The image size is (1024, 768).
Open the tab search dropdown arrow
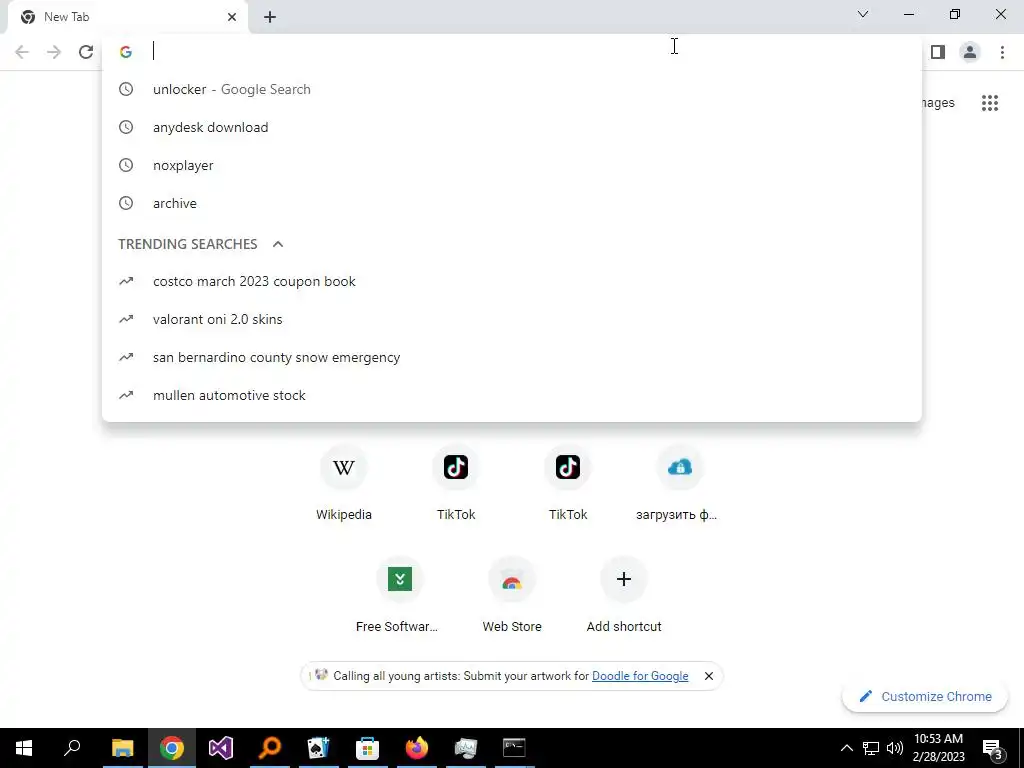tap(863, 14)
